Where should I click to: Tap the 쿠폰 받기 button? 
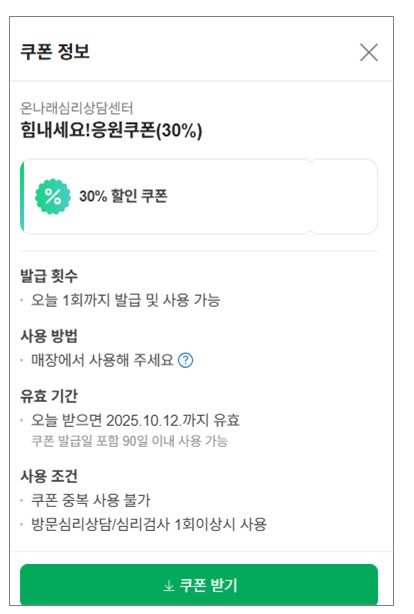coord(199,585)
